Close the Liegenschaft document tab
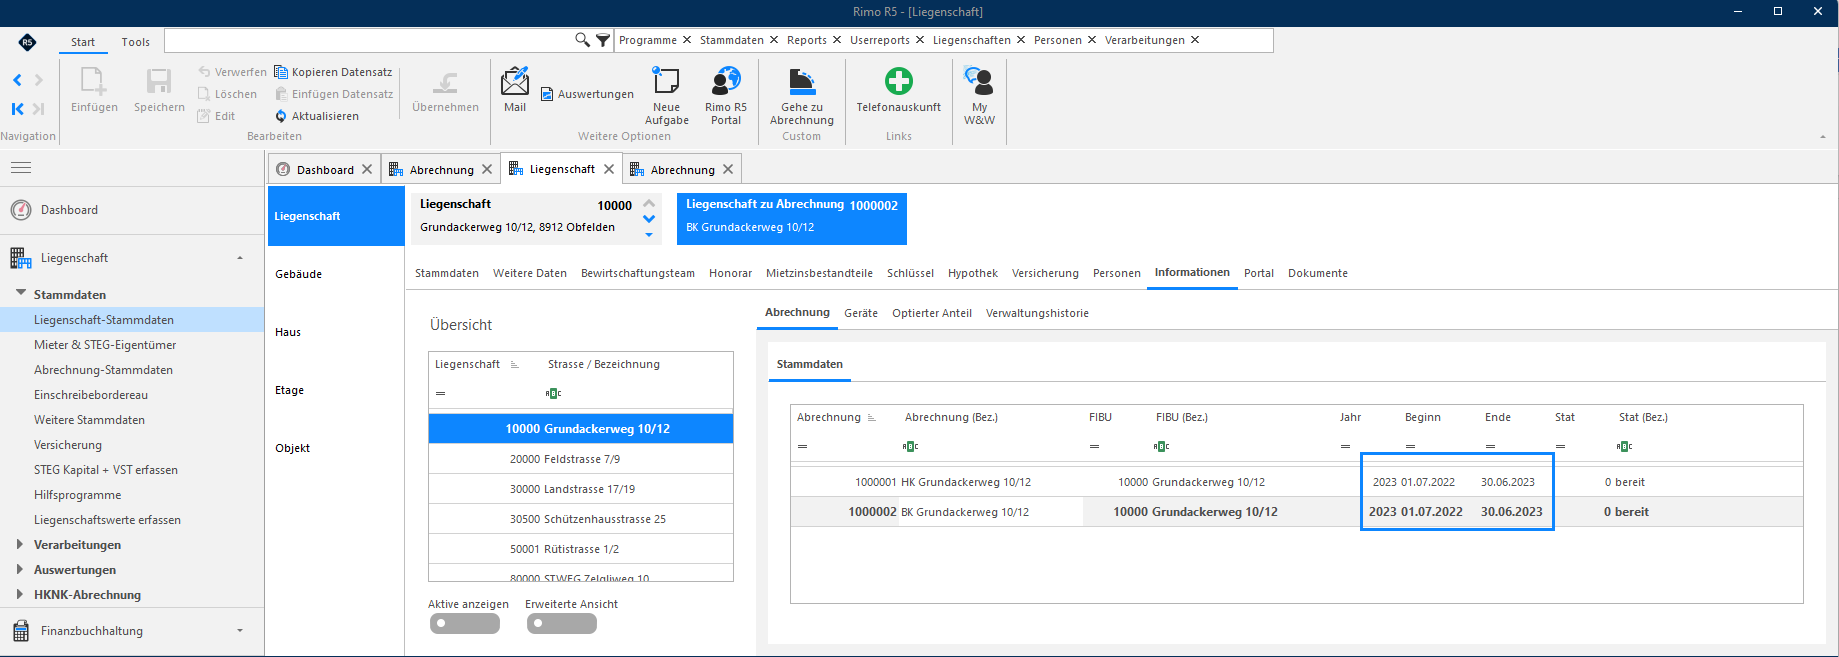Screen dimensions: 1839x657 (609, 169)
